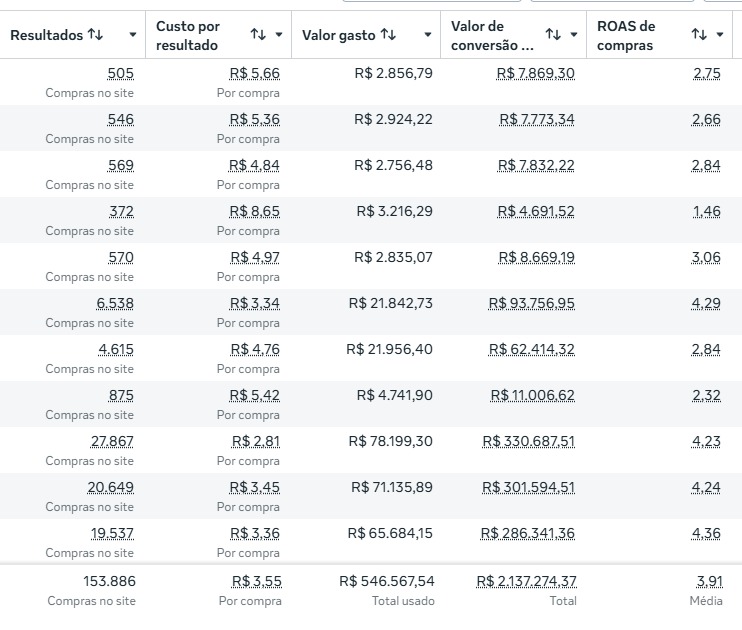Click conversion value R$ 7.773,34

[537, 119]
